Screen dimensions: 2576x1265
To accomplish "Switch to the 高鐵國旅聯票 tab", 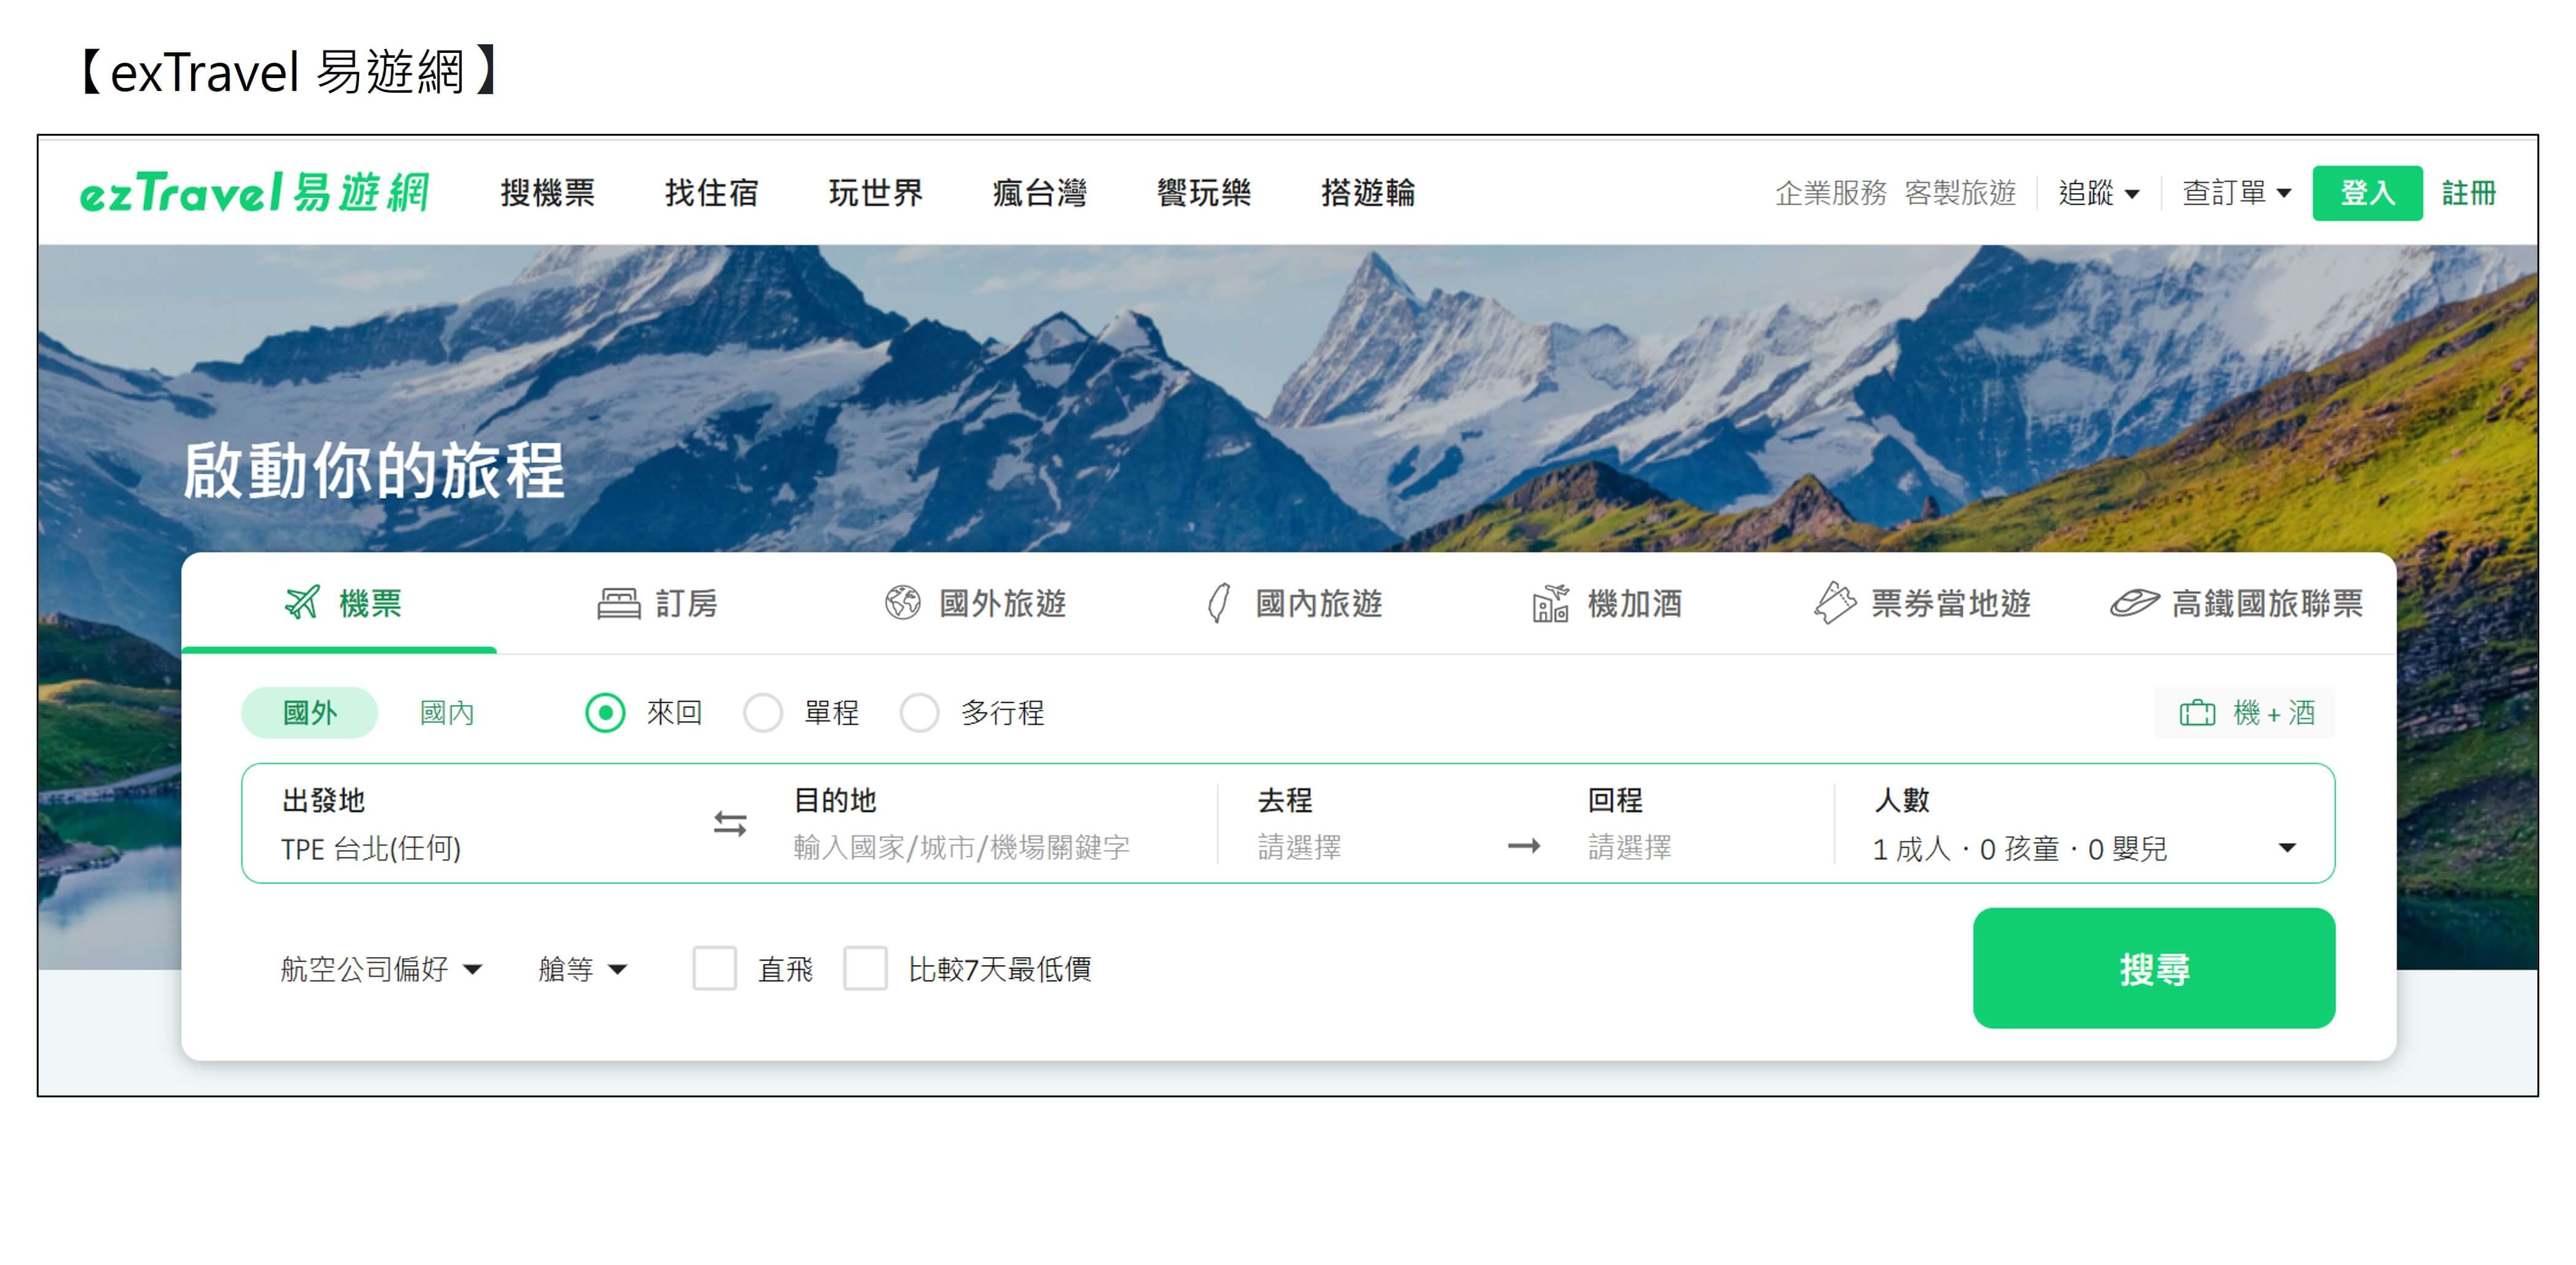I will point(2236,603).
